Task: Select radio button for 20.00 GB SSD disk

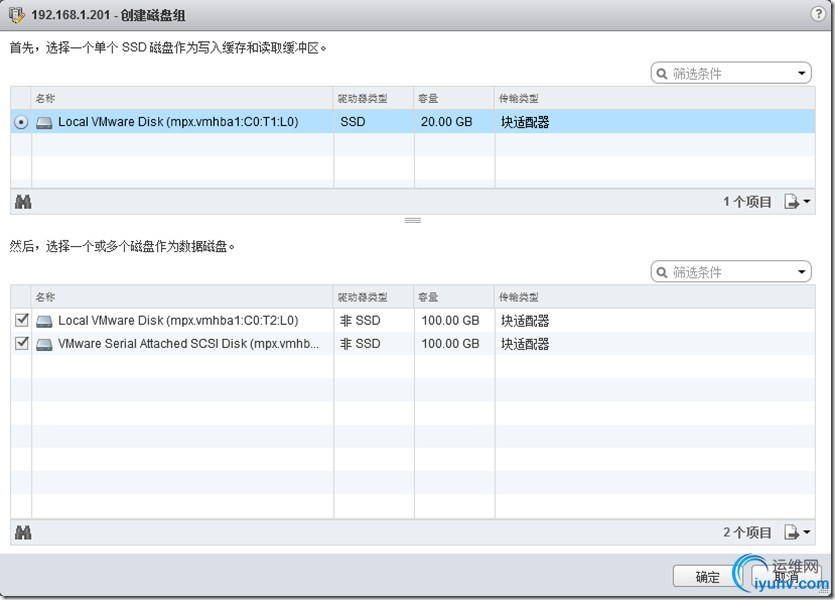Action: point(21,122)
